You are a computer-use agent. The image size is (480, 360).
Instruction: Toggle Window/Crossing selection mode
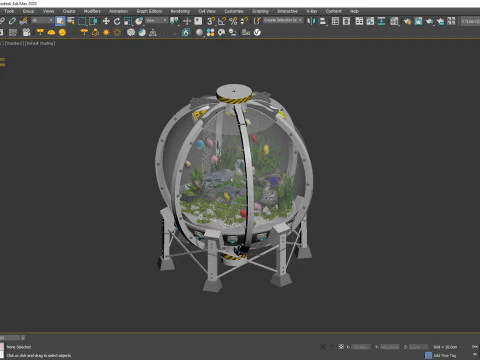tap(93, 21)
